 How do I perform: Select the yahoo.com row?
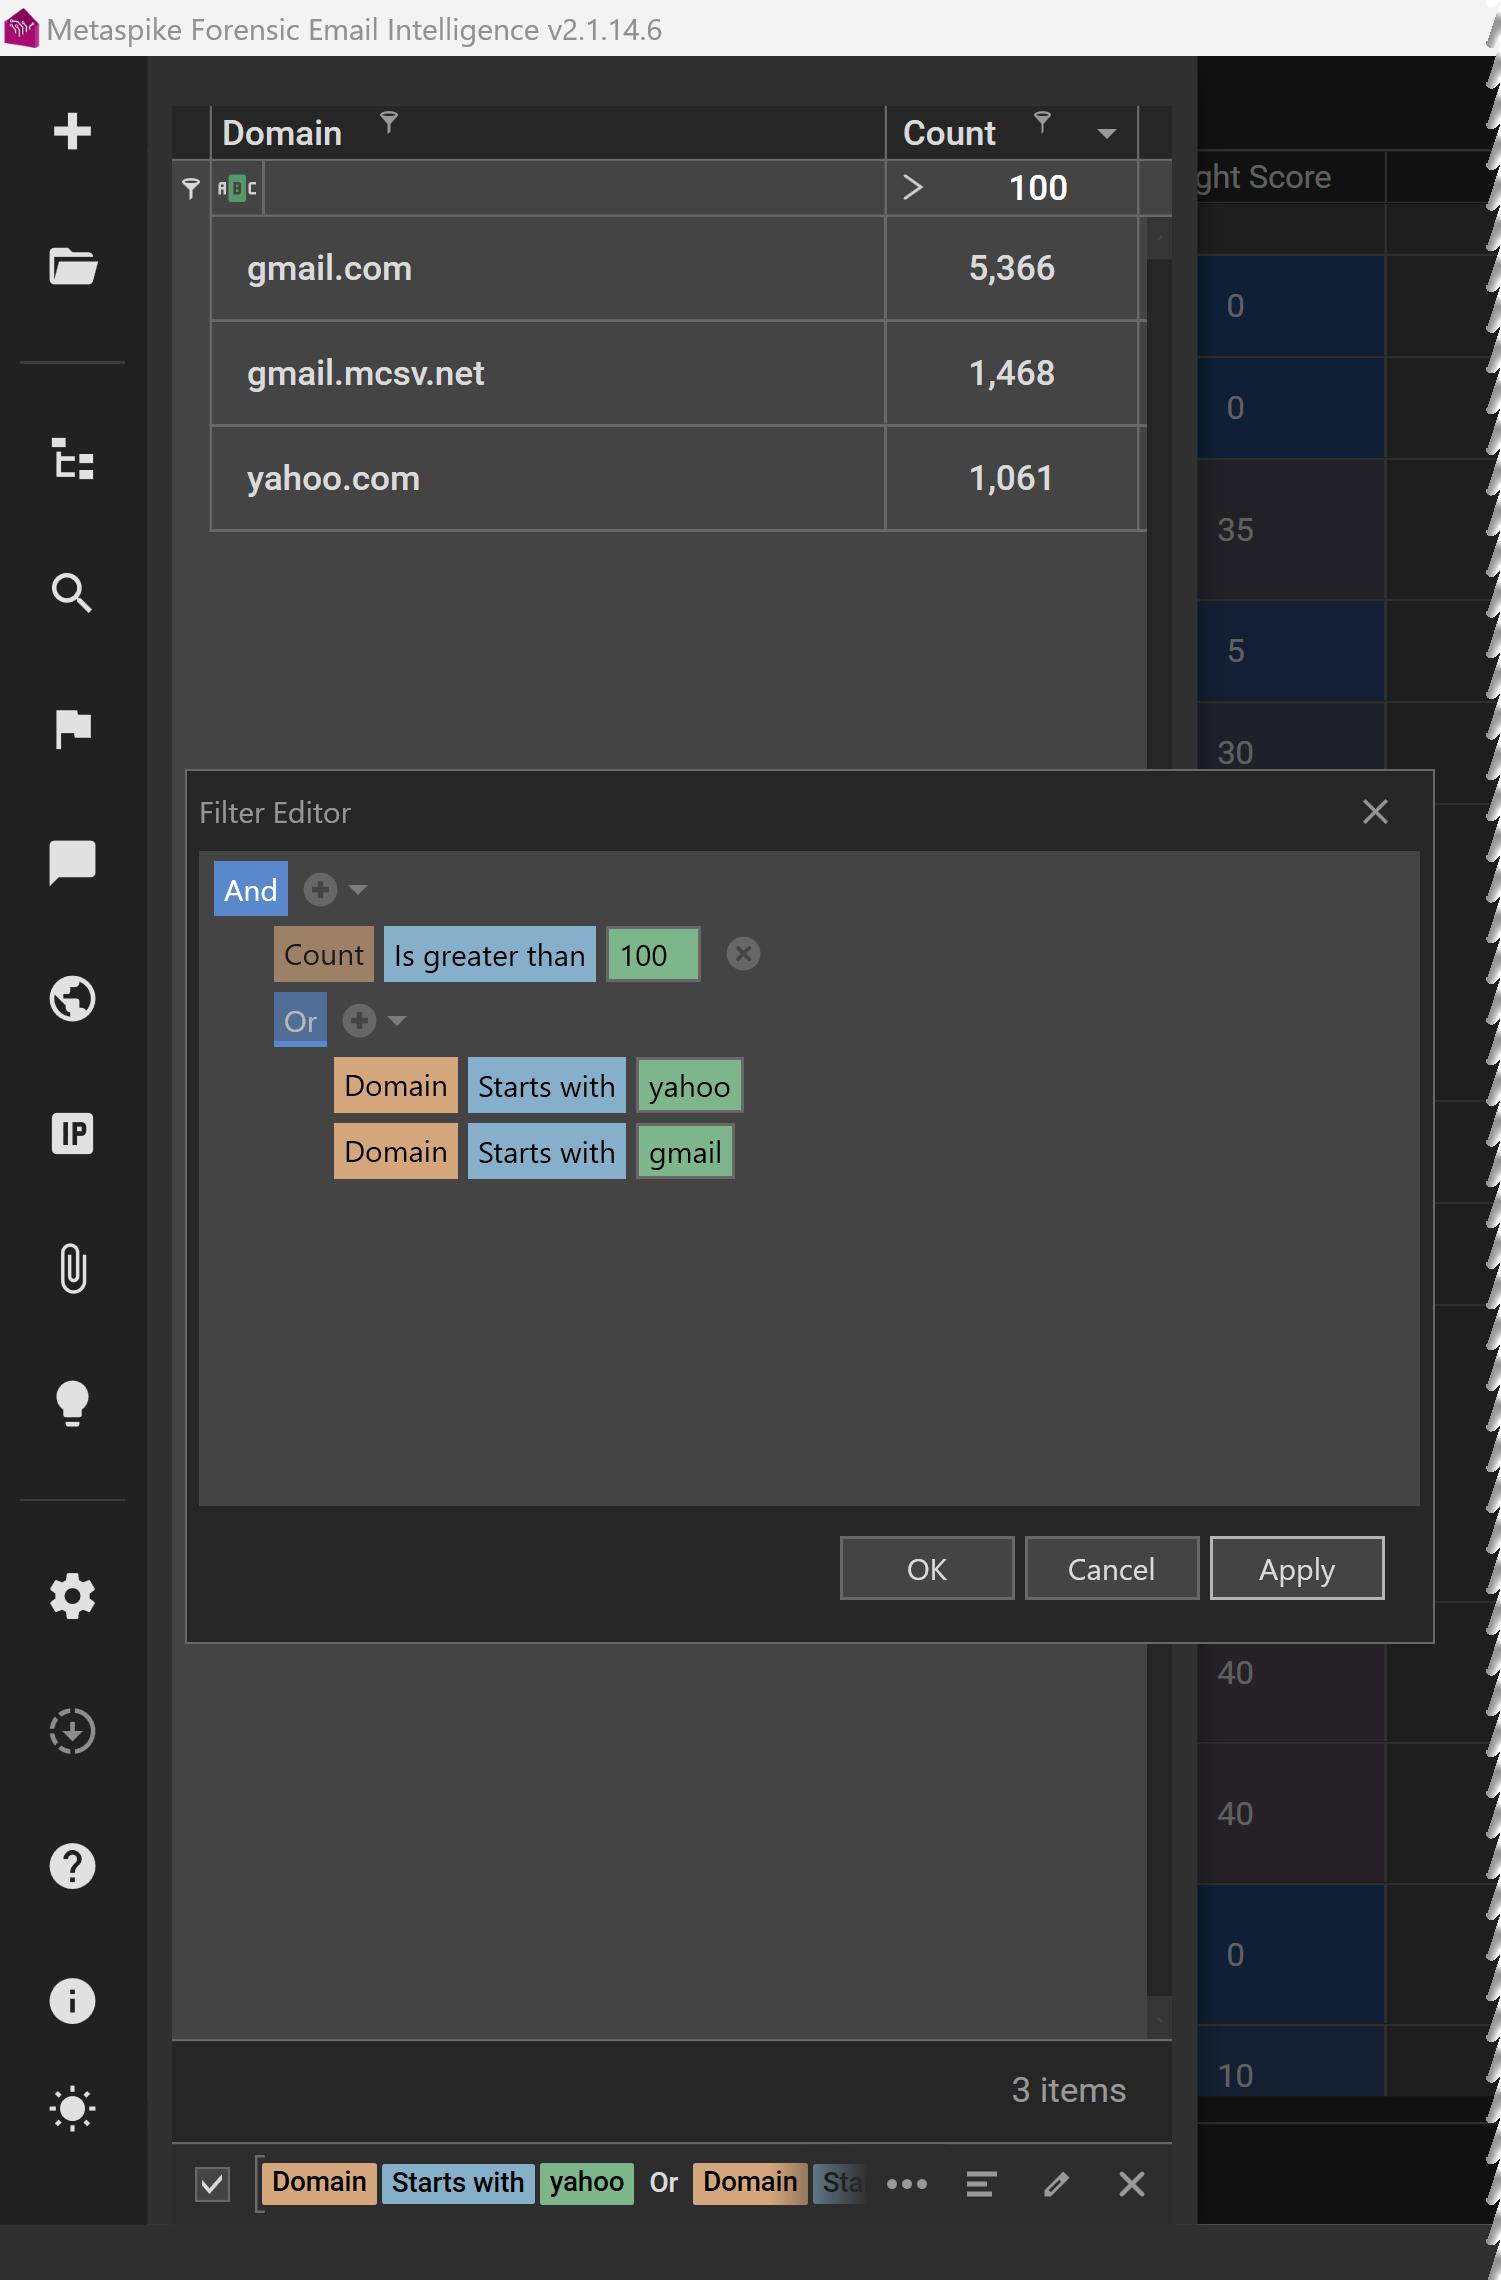pyautogui.click(x=677, y=478)
